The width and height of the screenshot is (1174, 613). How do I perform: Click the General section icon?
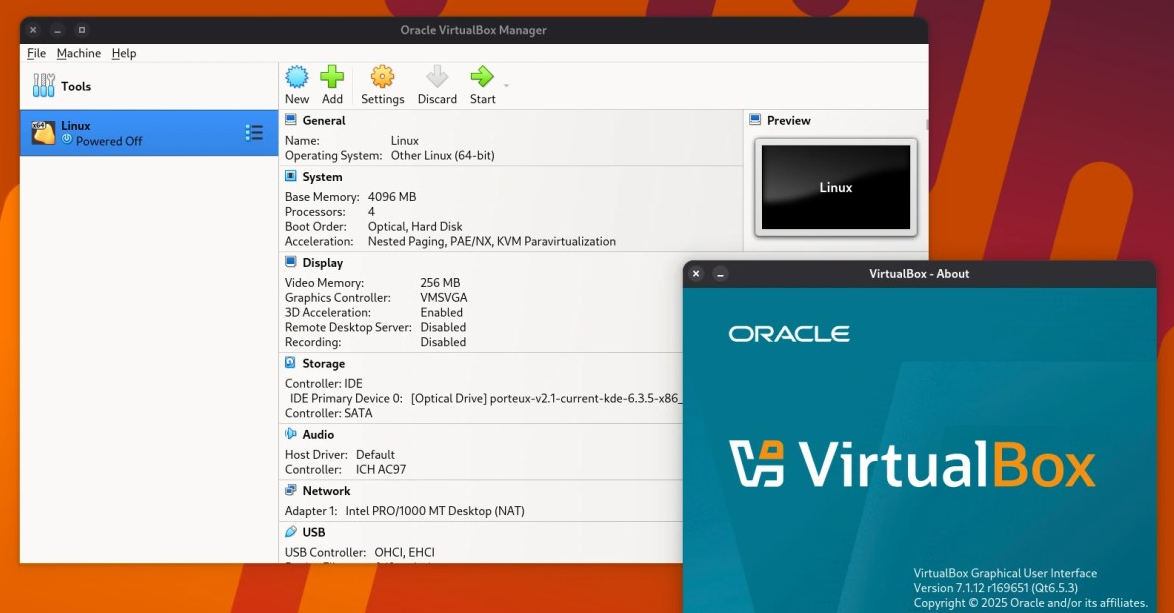tap(291, 120)
